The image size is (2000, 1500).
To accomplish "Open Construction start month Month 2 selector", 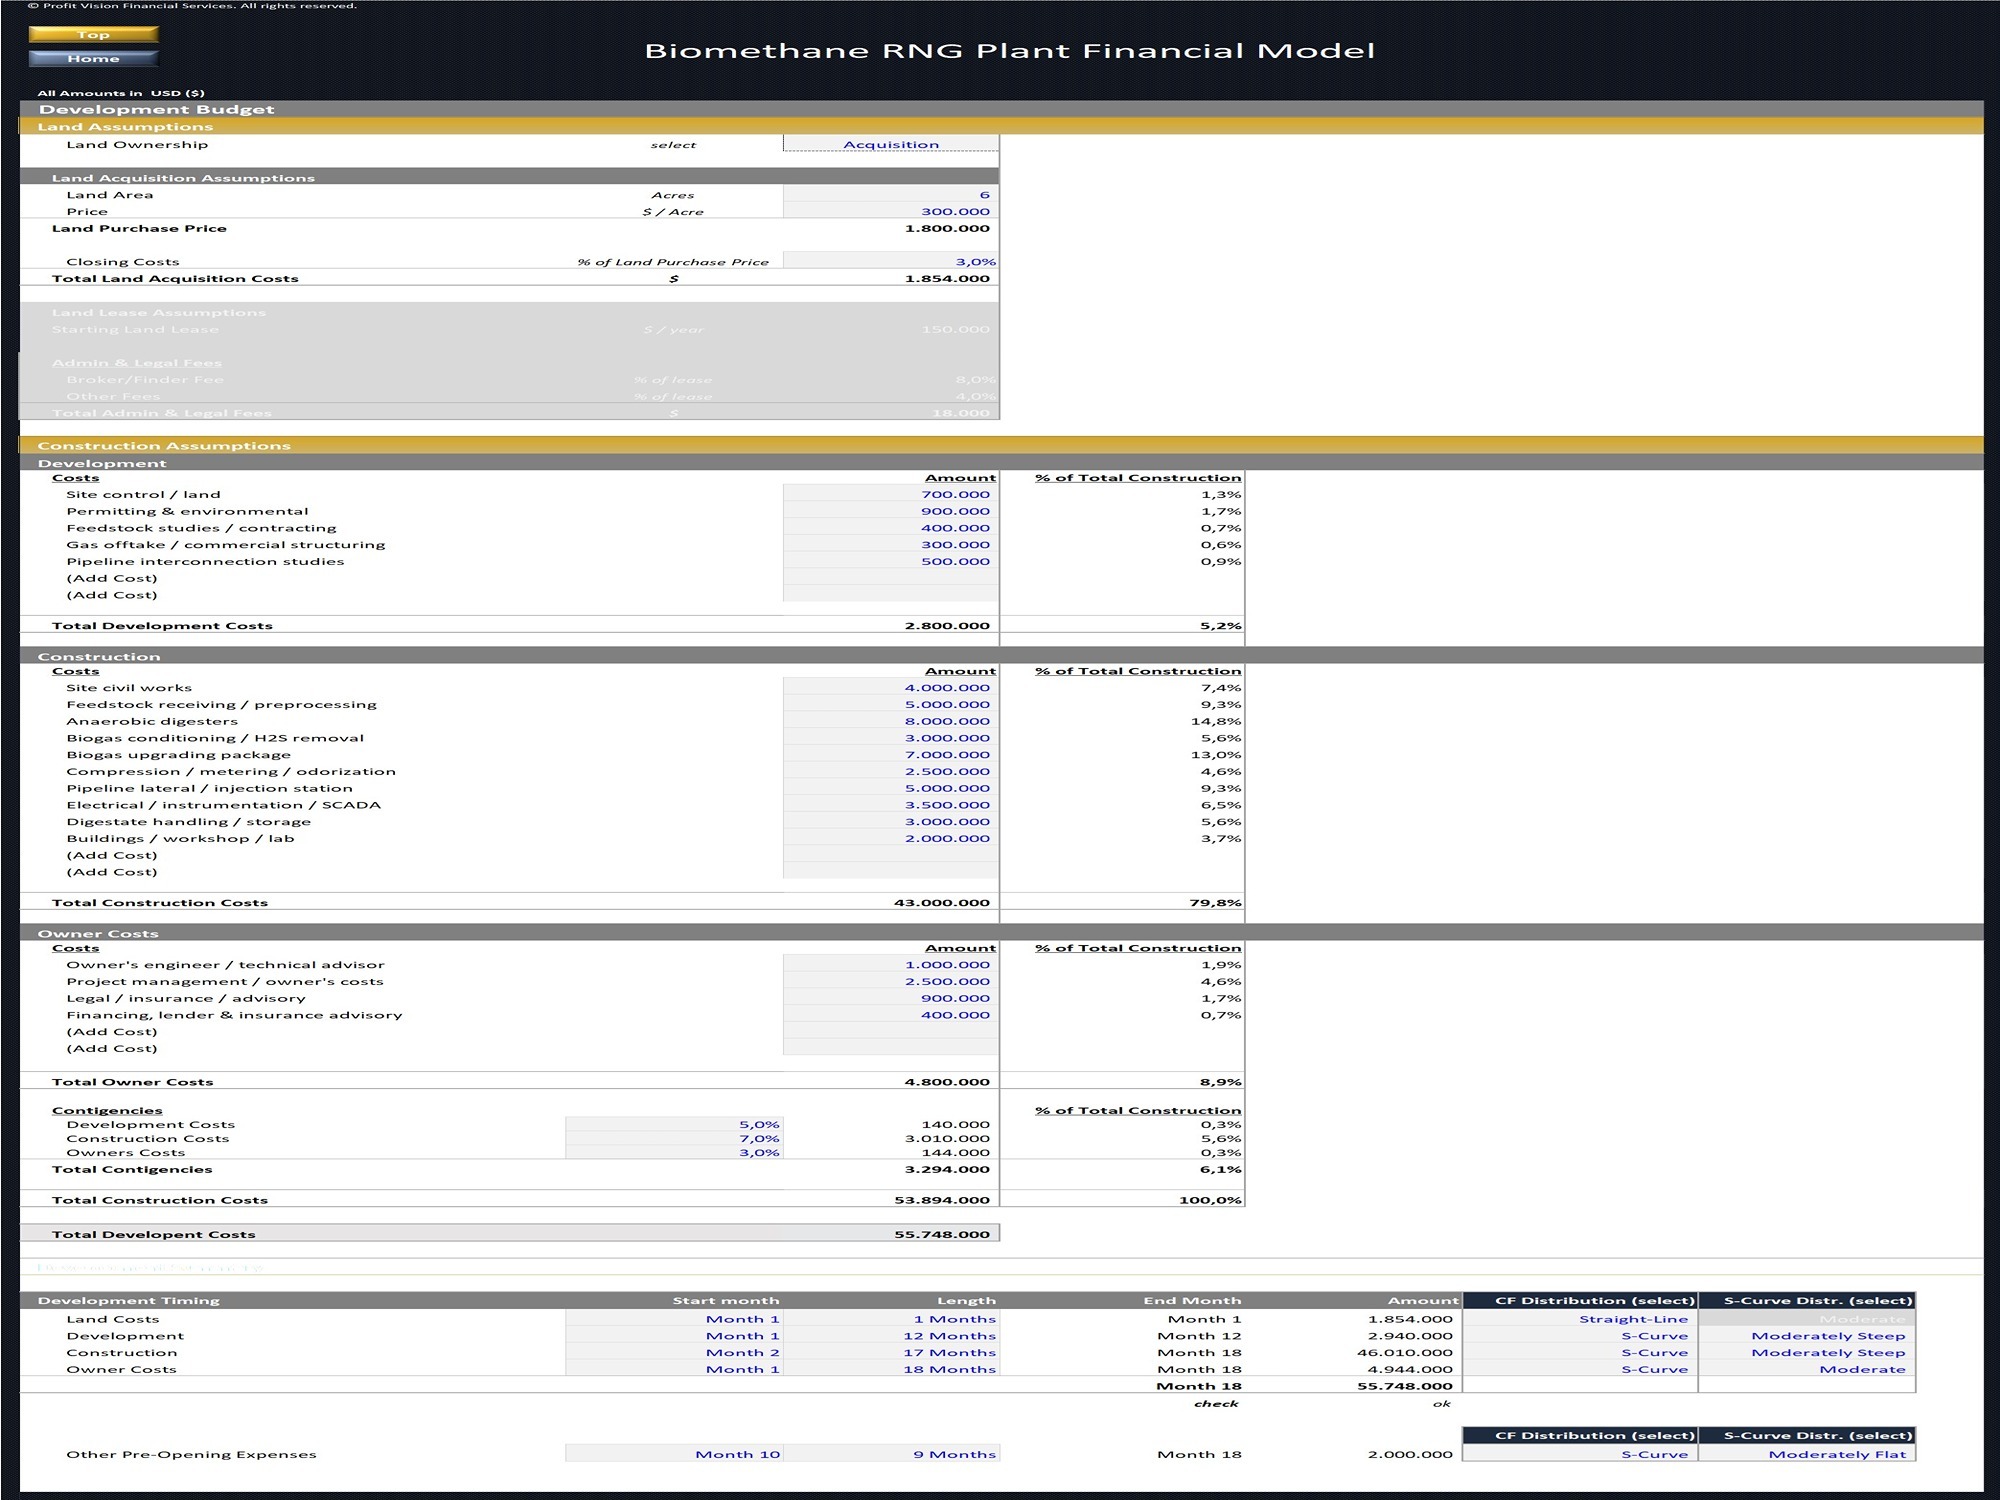I will [x=674, y=1353].
